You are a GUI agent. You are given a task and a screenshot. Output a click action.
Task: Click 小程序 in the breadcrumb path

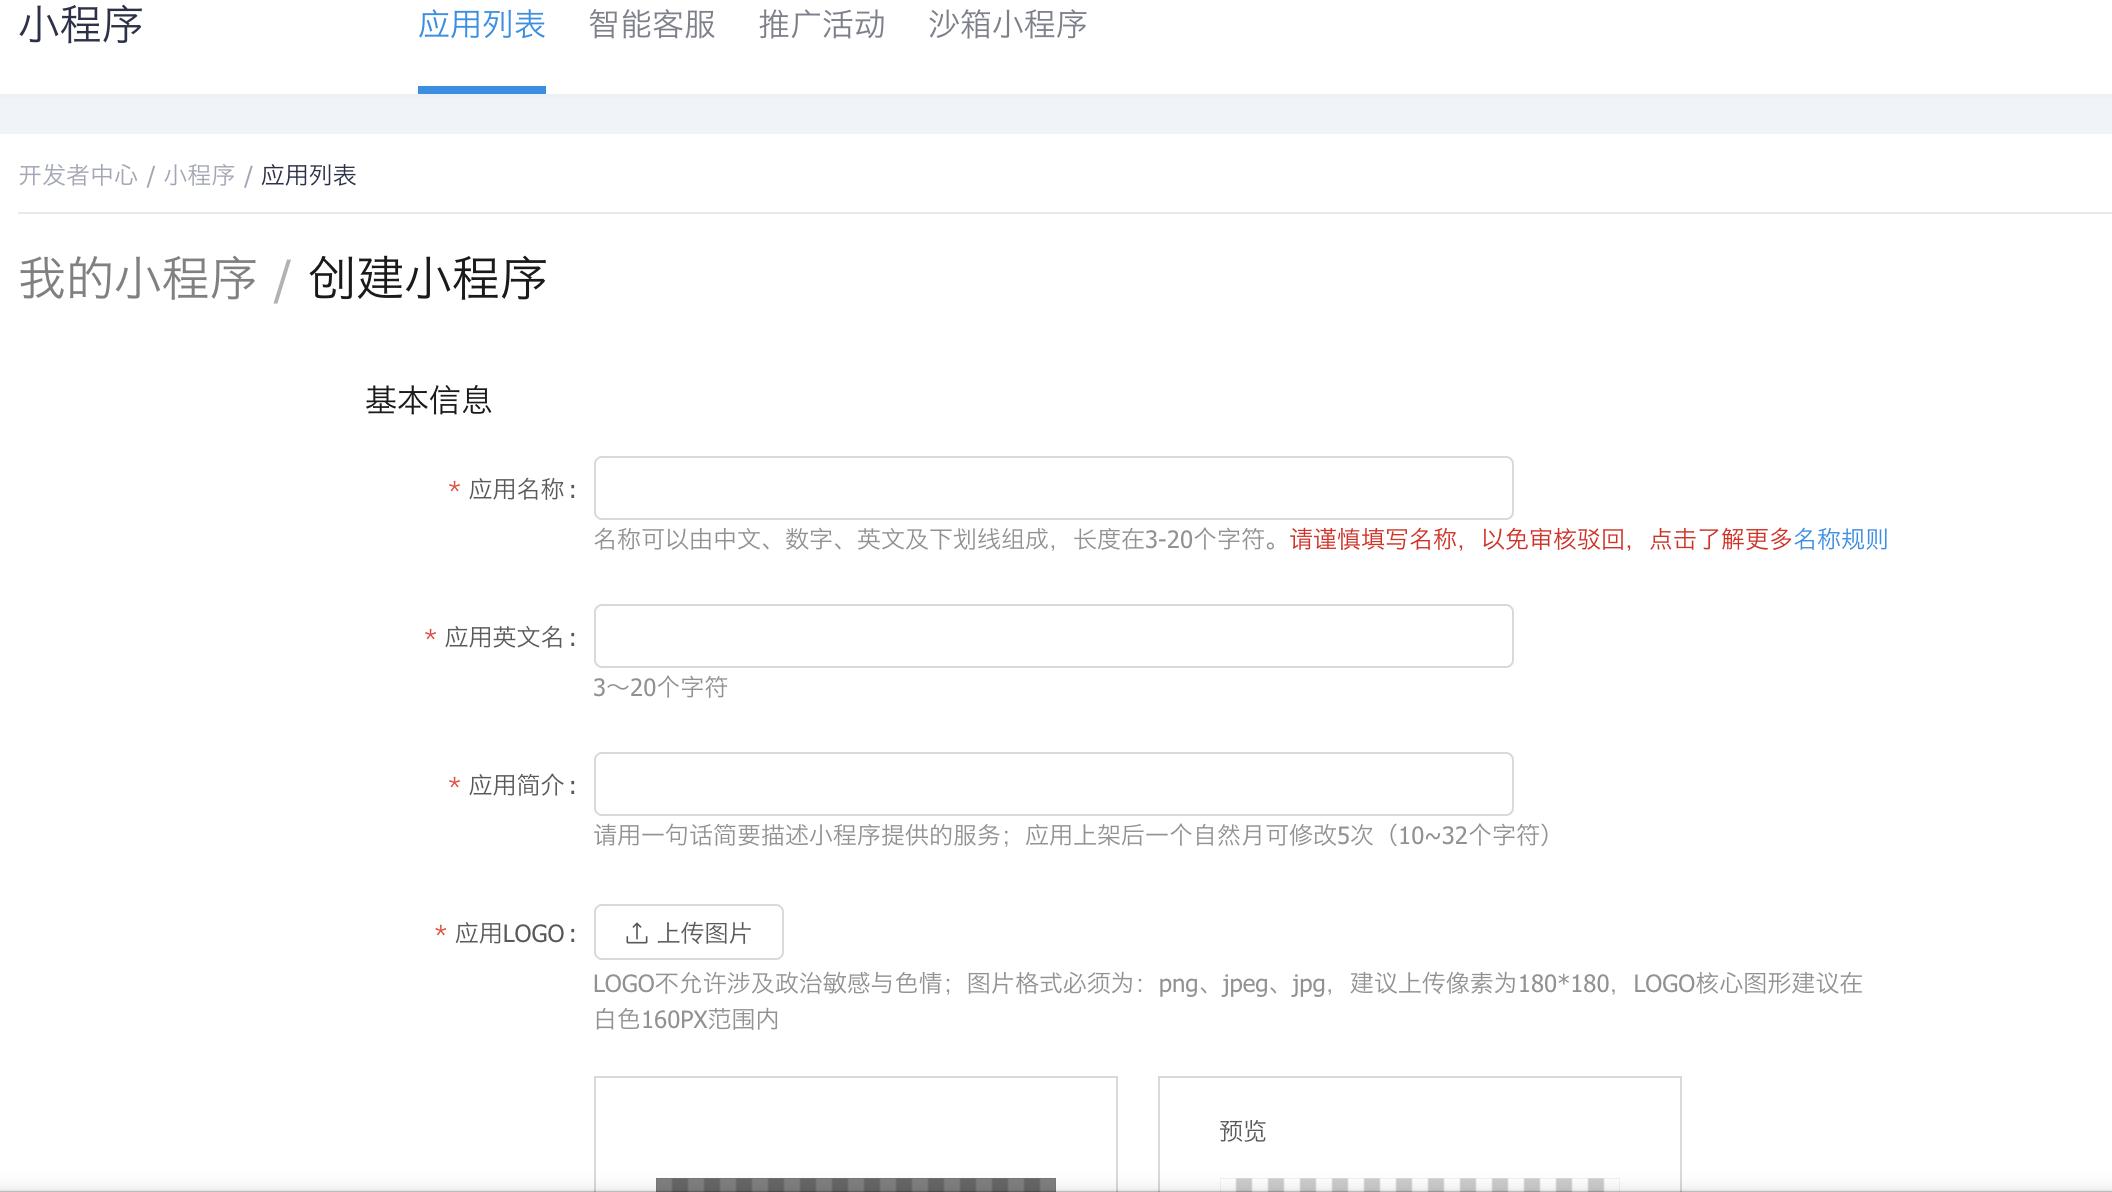[x=199, y=176]
